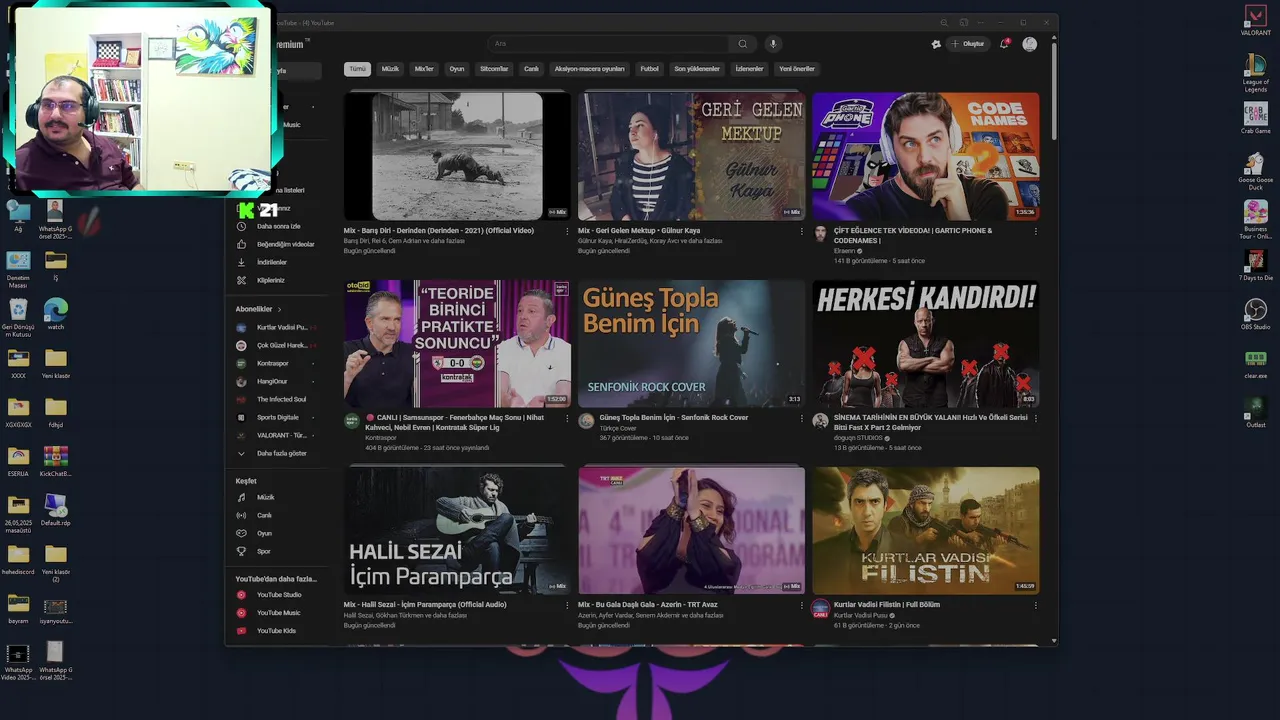Open YouTube Studio link
The image size is (1280, 720).
[x=277, y=595]
